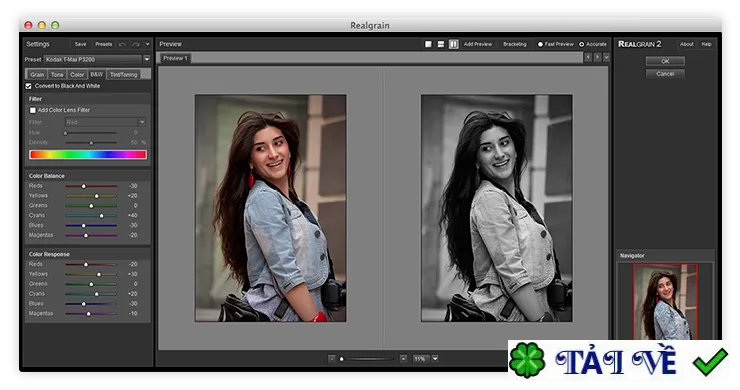Open the zoom percentage dropdown arrow

(x=435, y=358)
